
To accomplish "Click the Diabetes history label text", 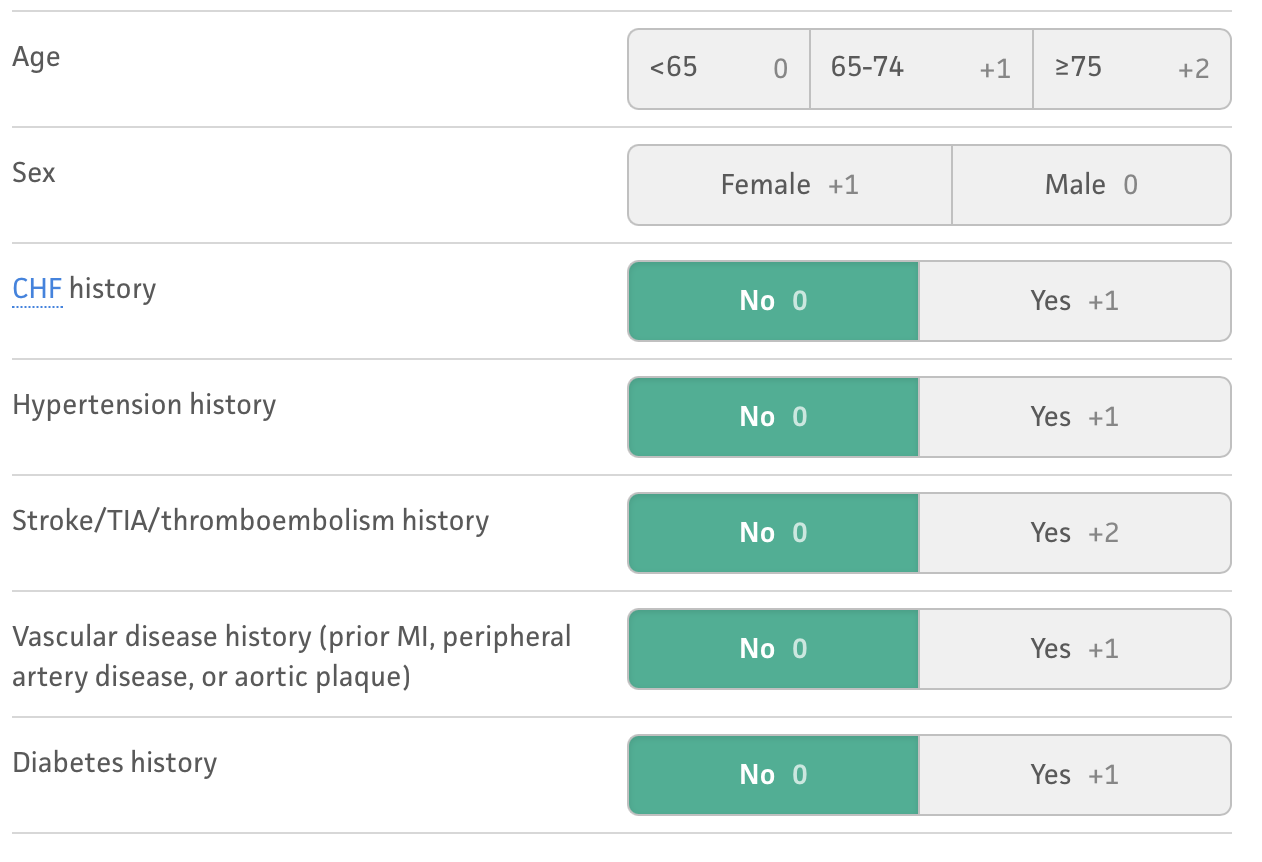I will coord(114,763).
